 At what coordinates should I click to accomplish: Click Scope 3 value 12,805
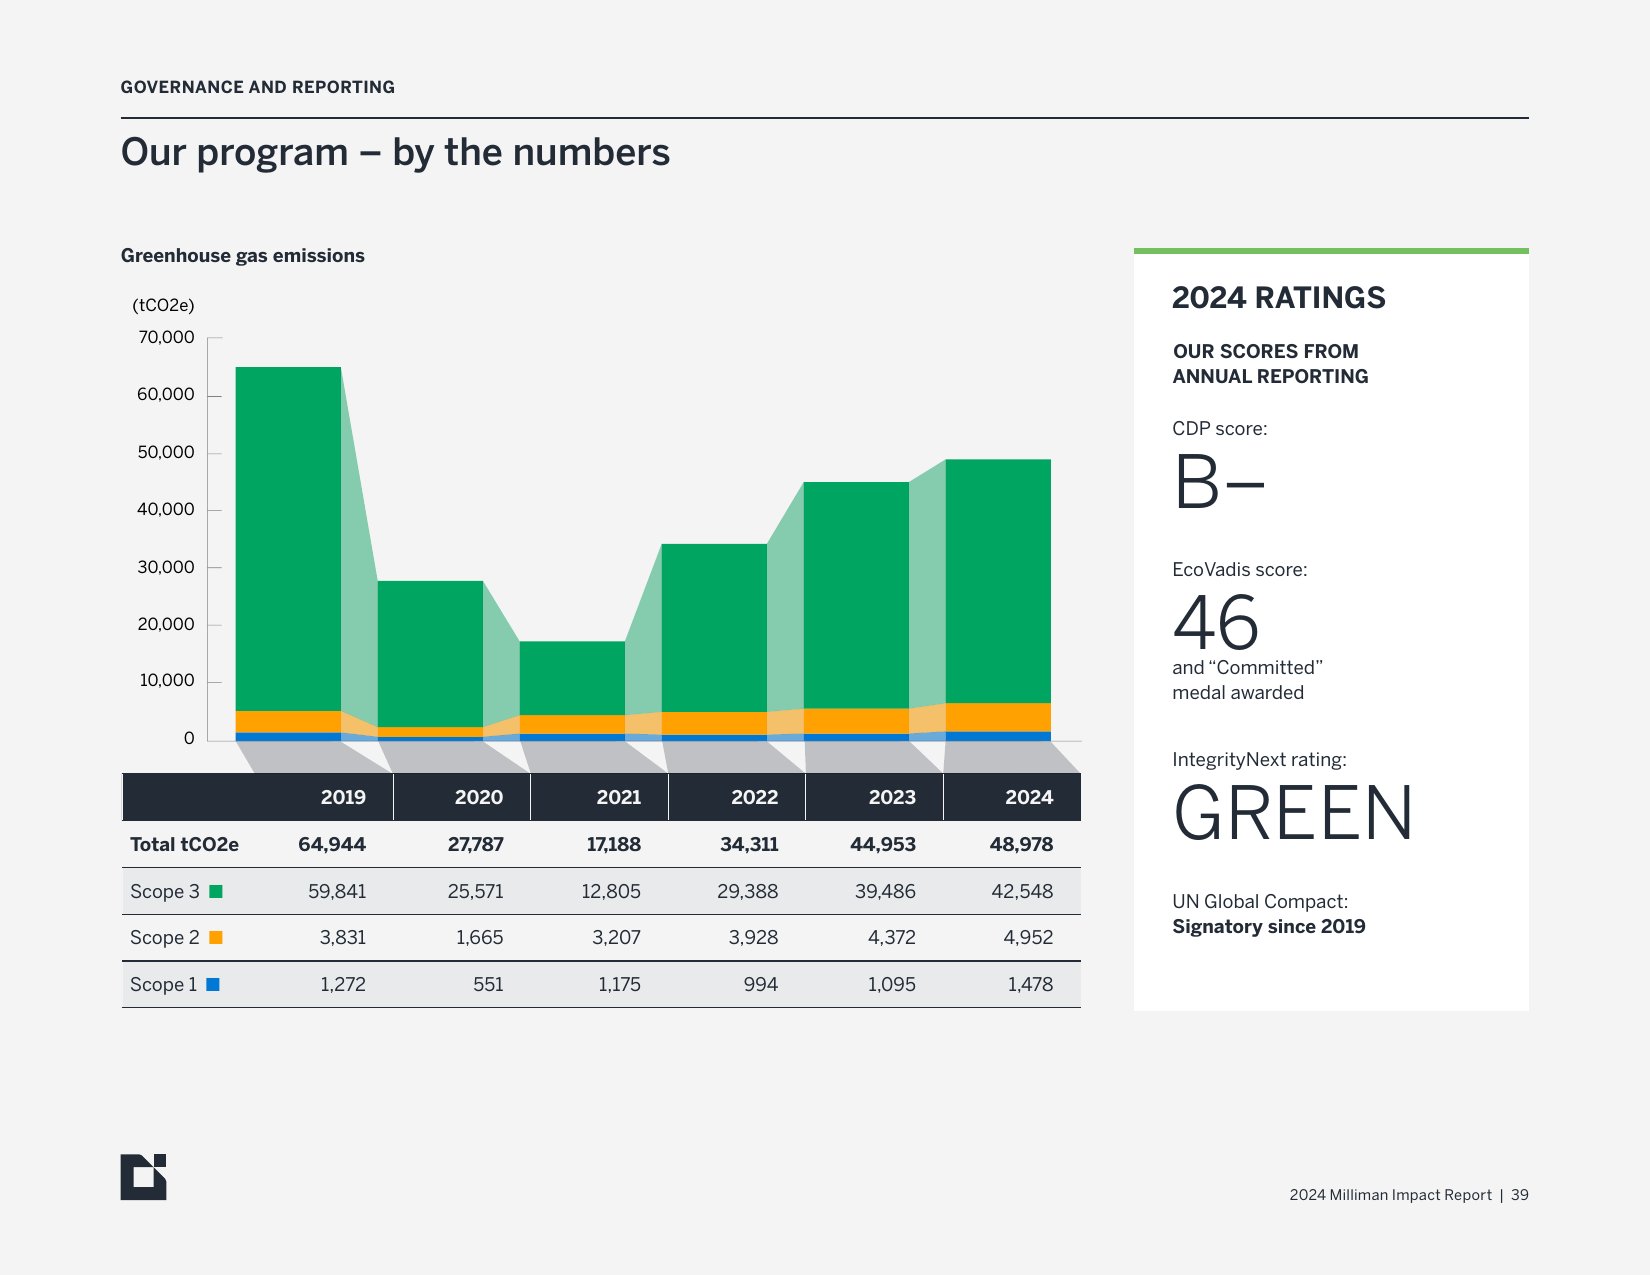pos(611,891)
